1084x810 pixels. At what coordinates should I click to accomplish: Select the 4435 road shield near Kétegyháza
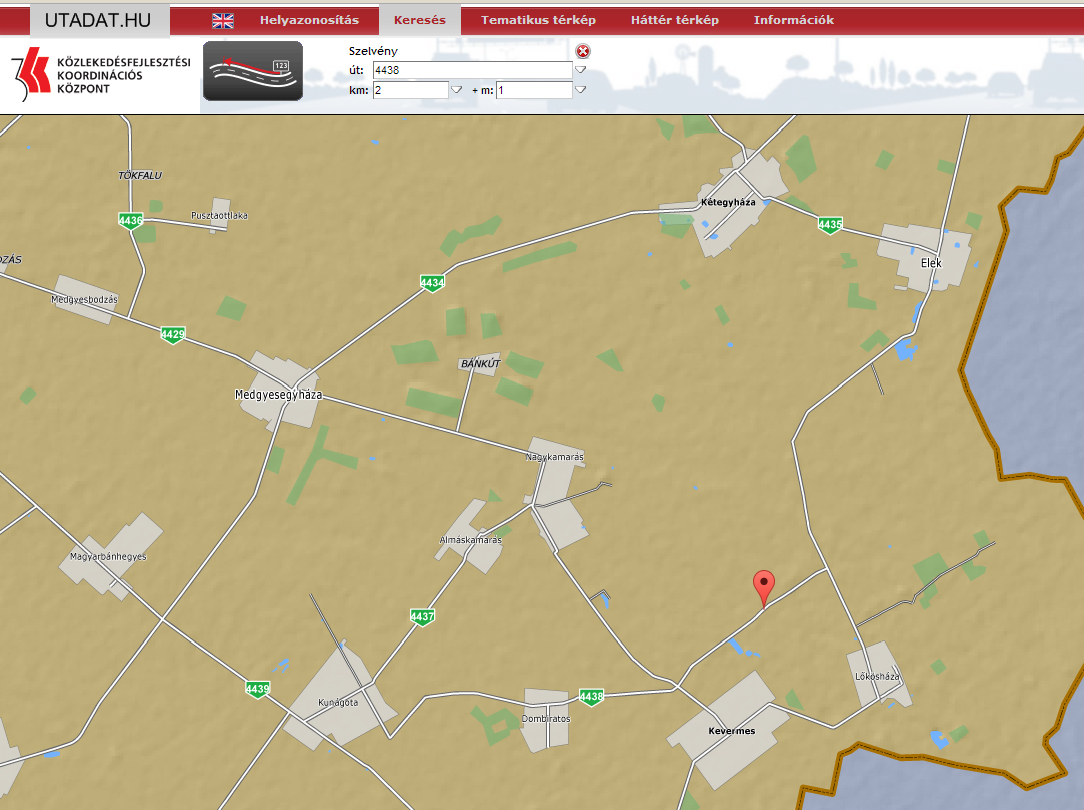tap(829, 225)
